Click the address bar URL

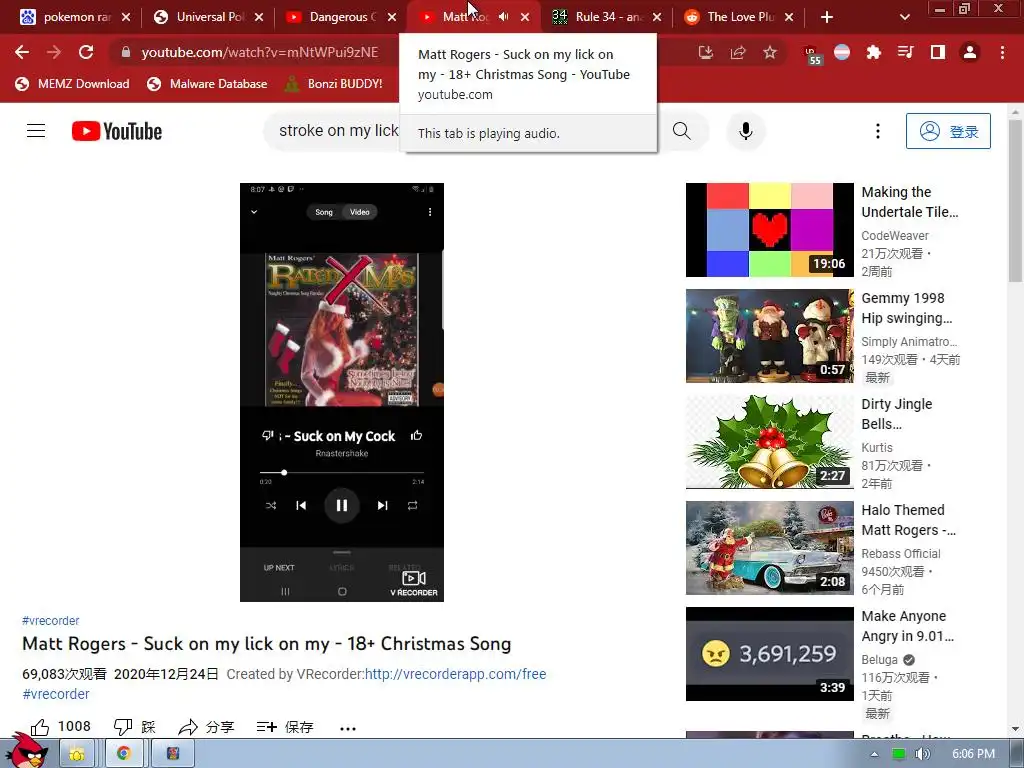coord(259,52)
